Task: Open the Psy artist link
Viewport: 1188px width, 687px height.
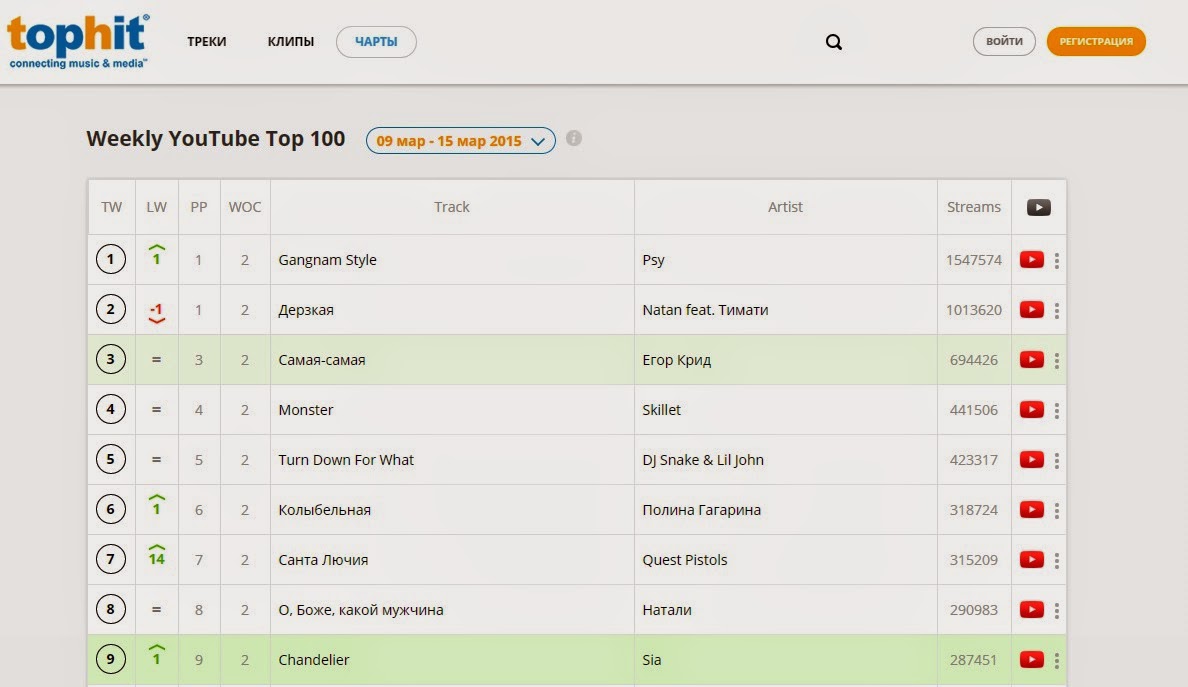Action: 653,260
